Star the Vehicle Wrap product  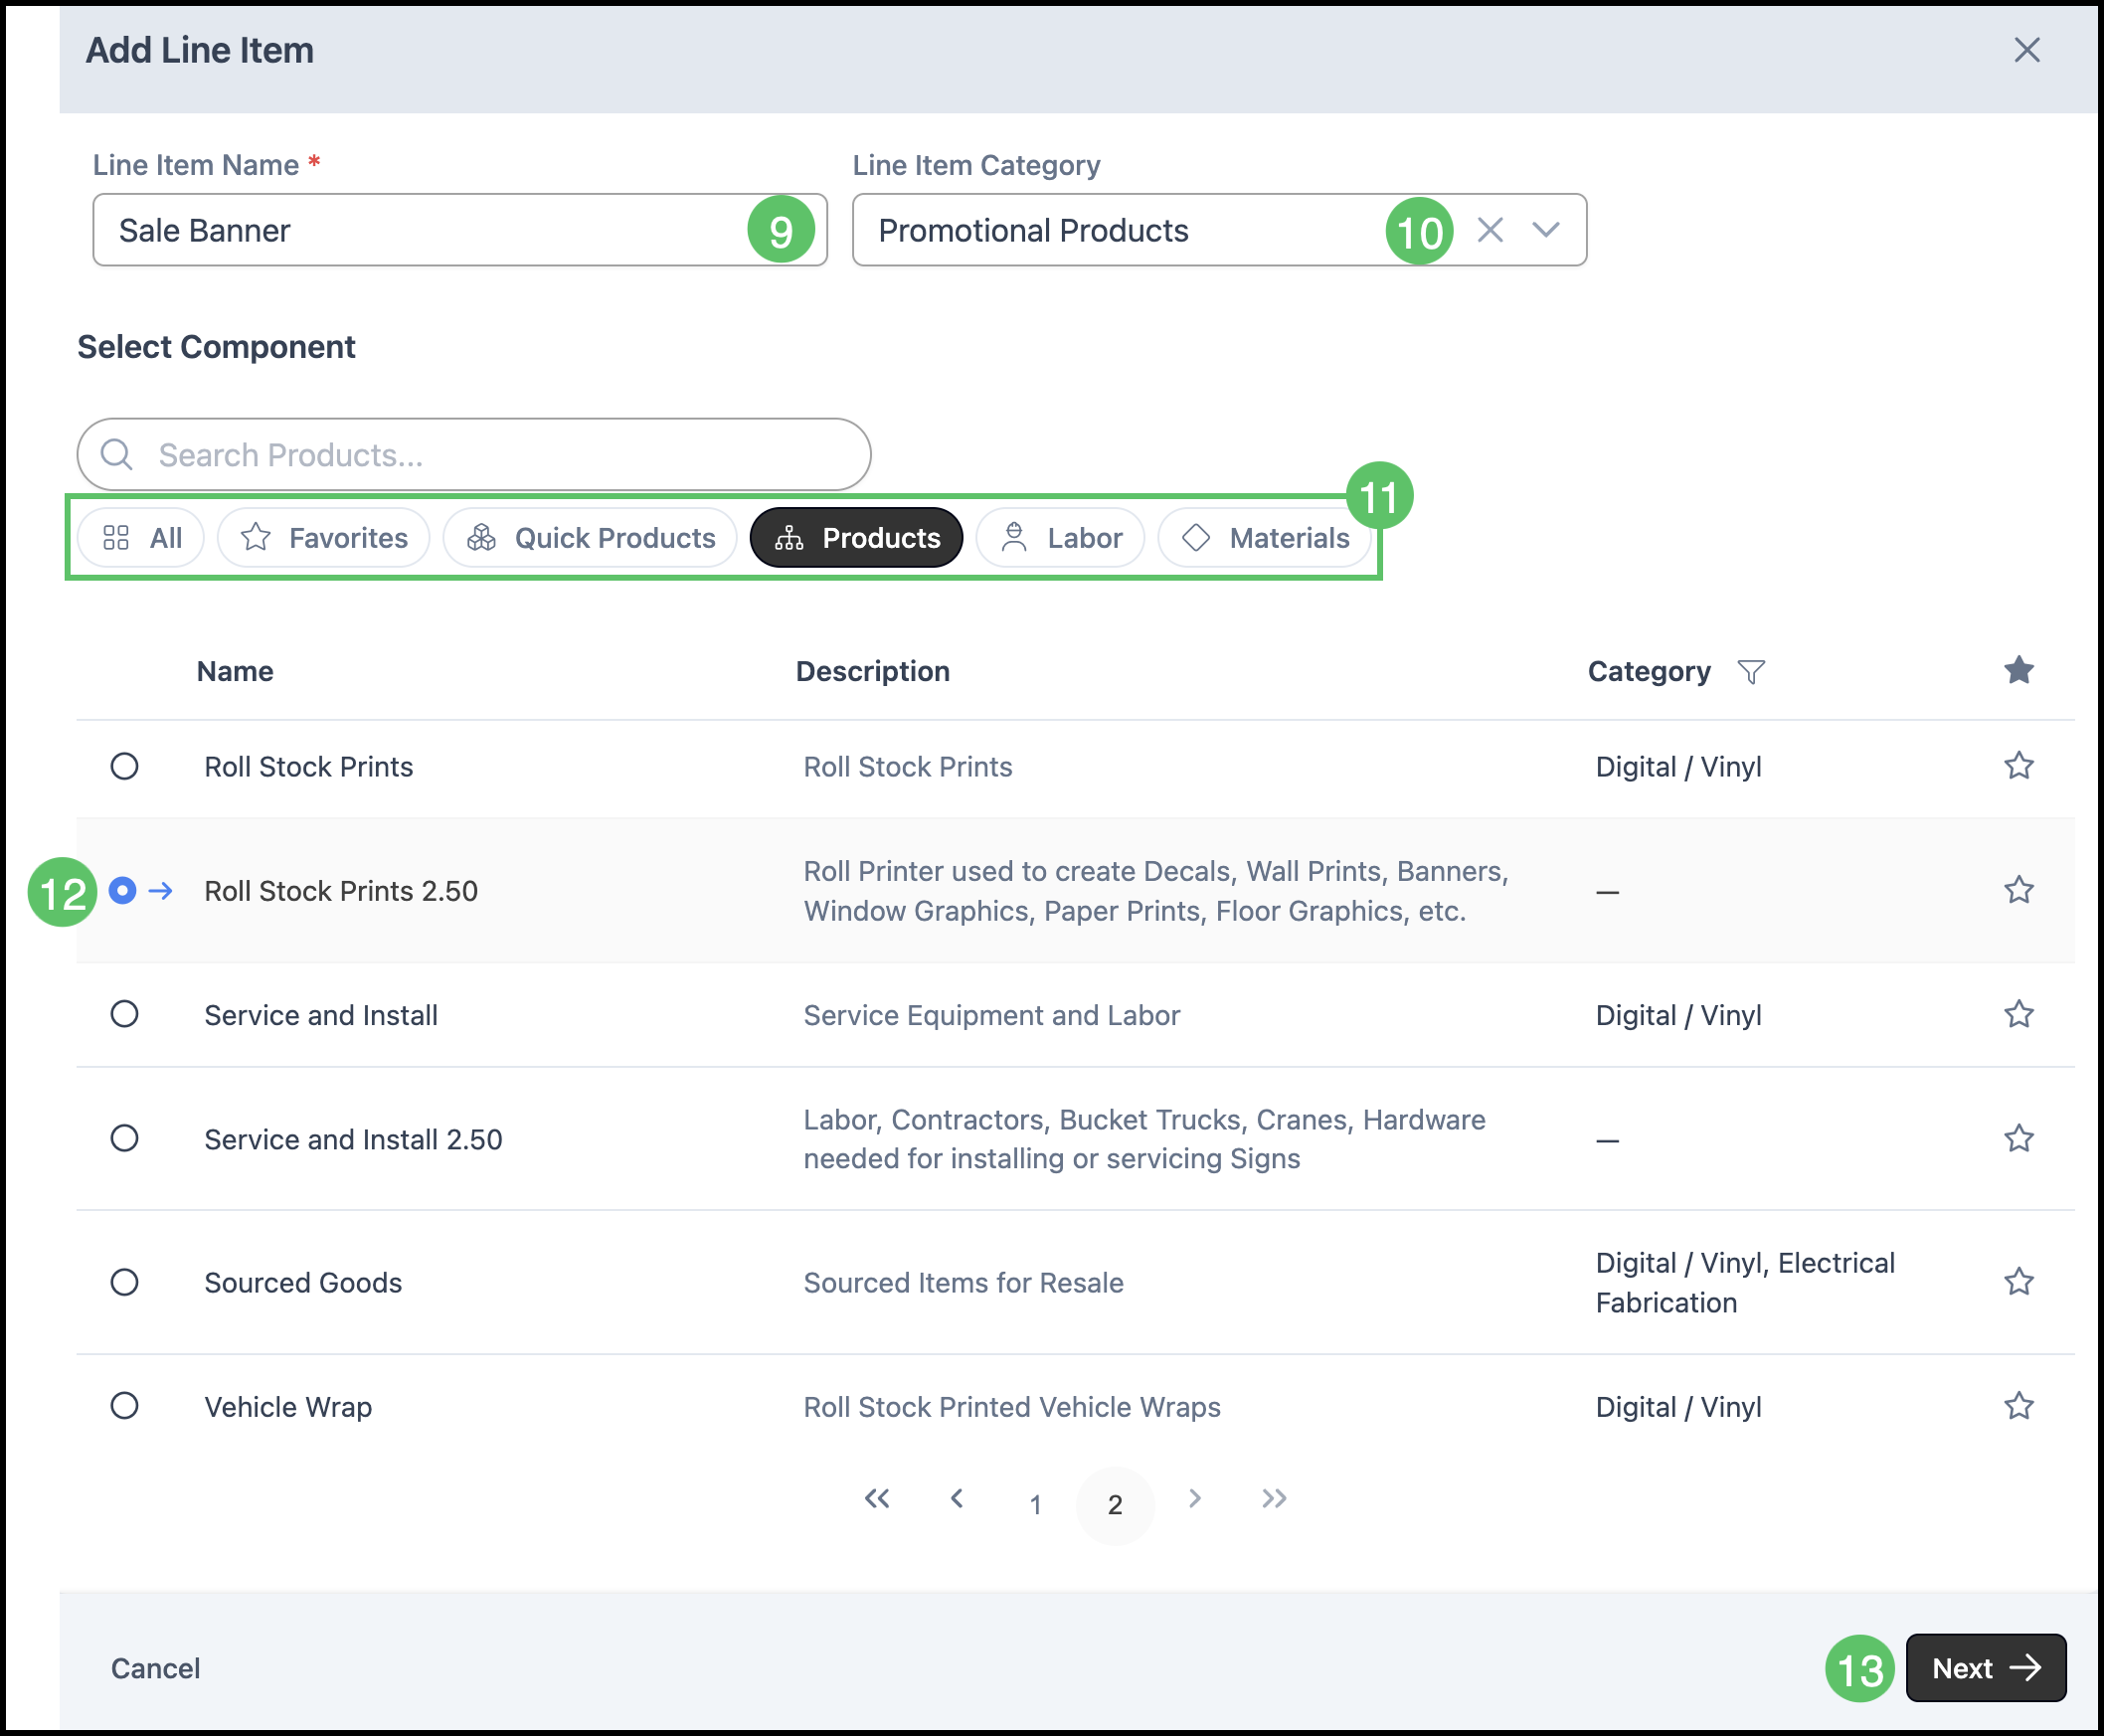pos(2018,1406)
